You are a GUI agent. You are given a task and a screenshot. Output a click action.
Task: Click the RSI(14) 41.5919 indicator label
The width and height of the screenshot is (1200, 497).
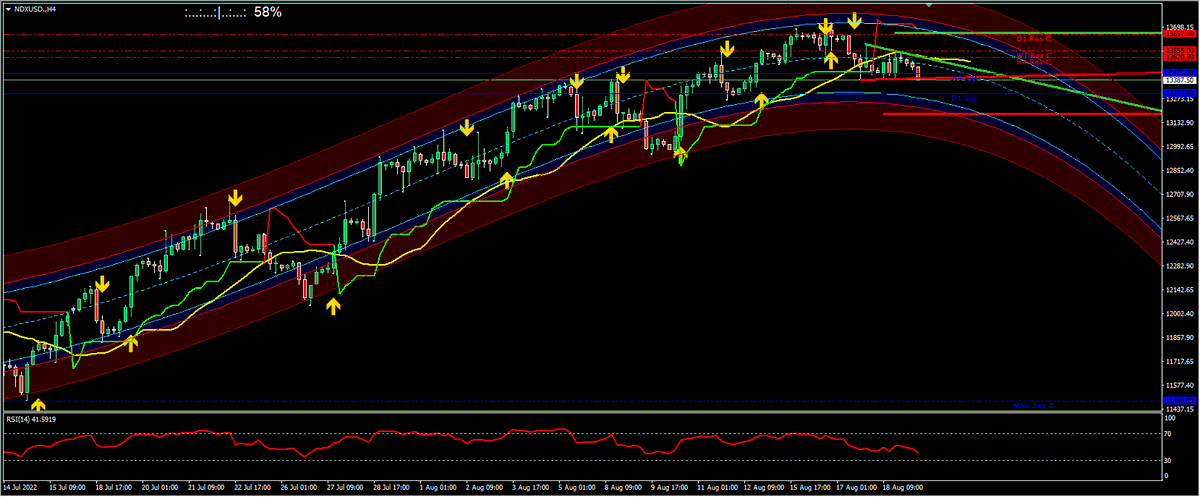33,419
